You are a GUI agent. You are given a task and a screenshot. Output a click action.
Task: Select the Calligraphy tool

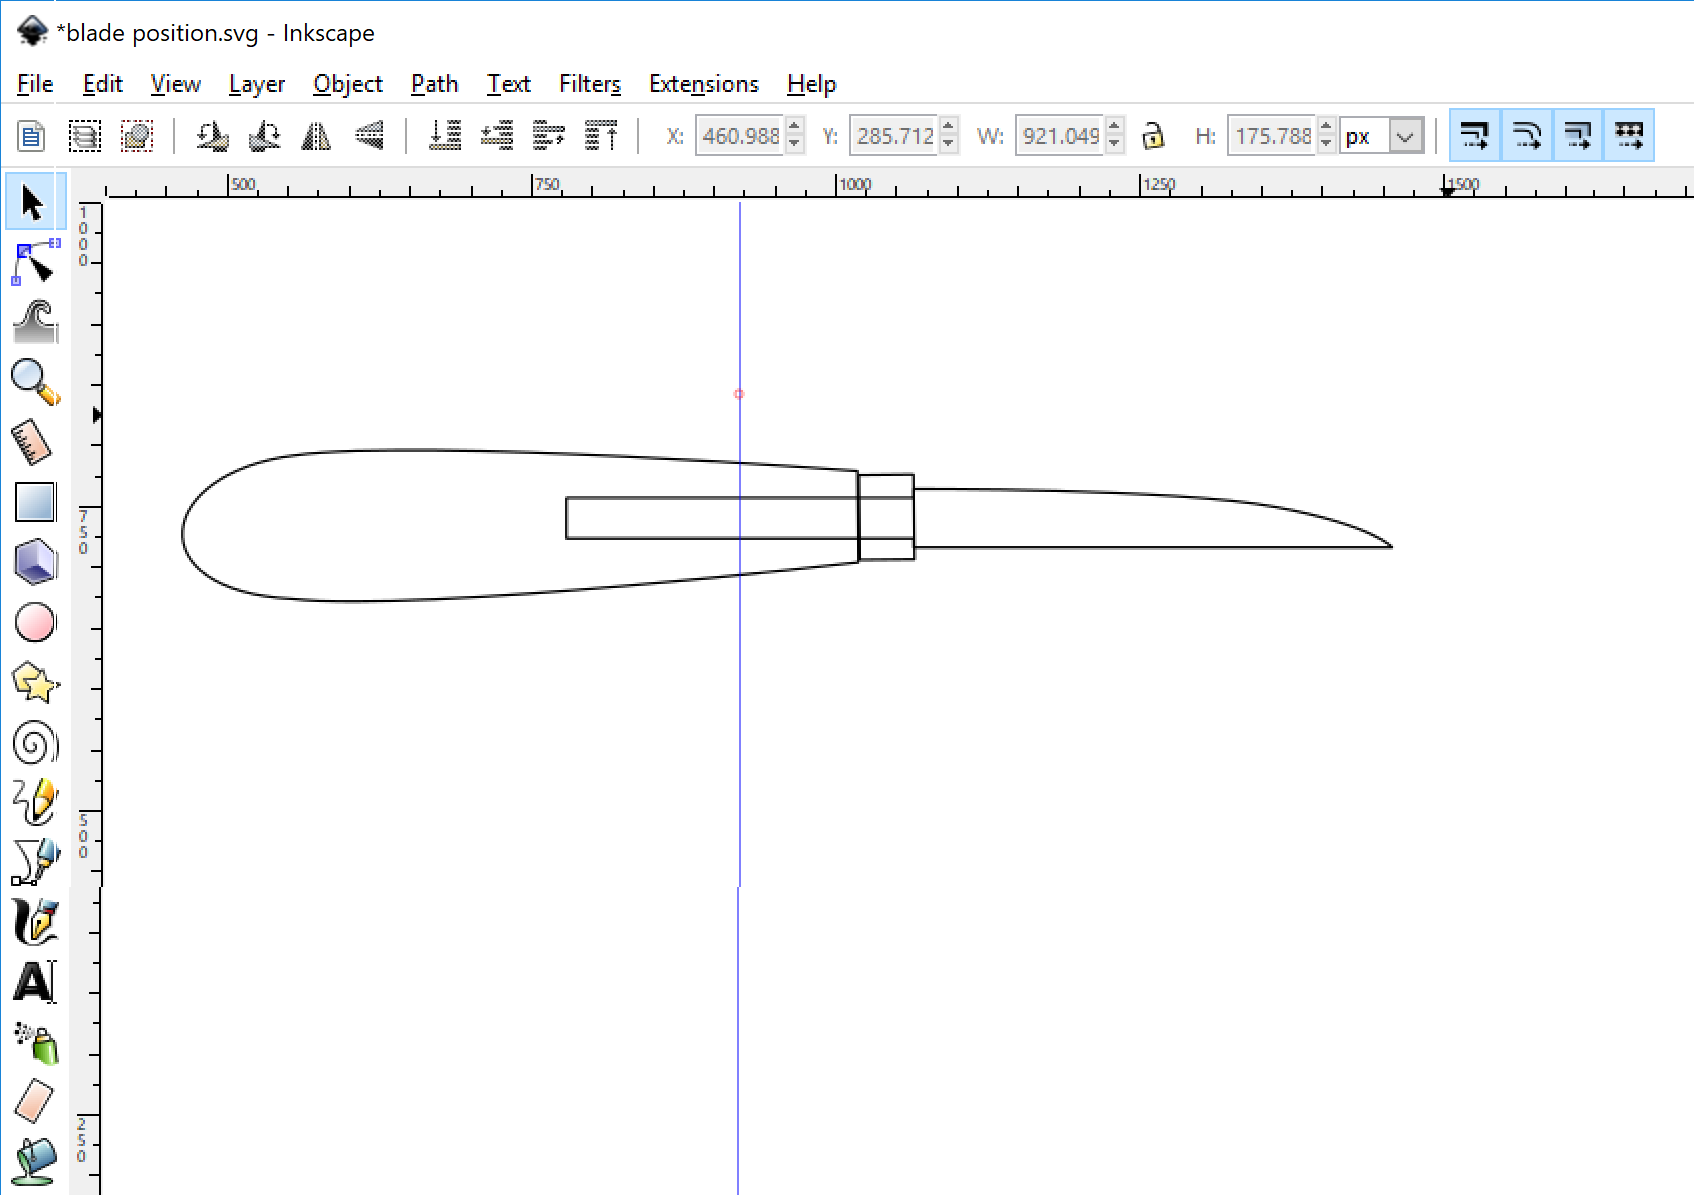point(33,922)
